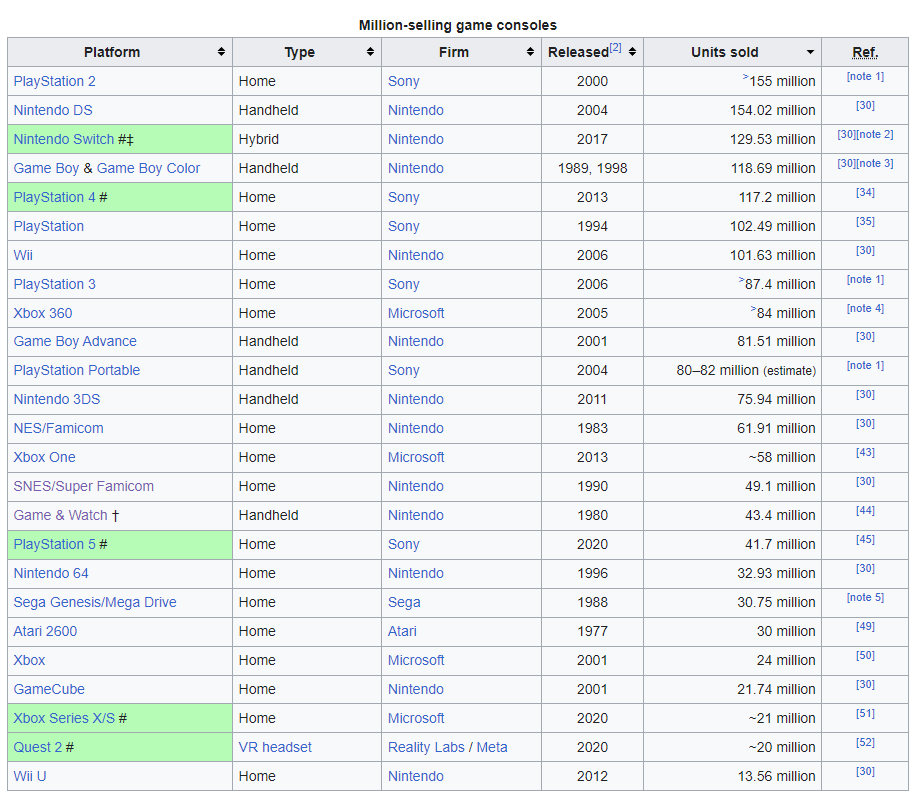920x791 pixels.
Task: Open the PlayStation 5 link
Action: point(55,544)
